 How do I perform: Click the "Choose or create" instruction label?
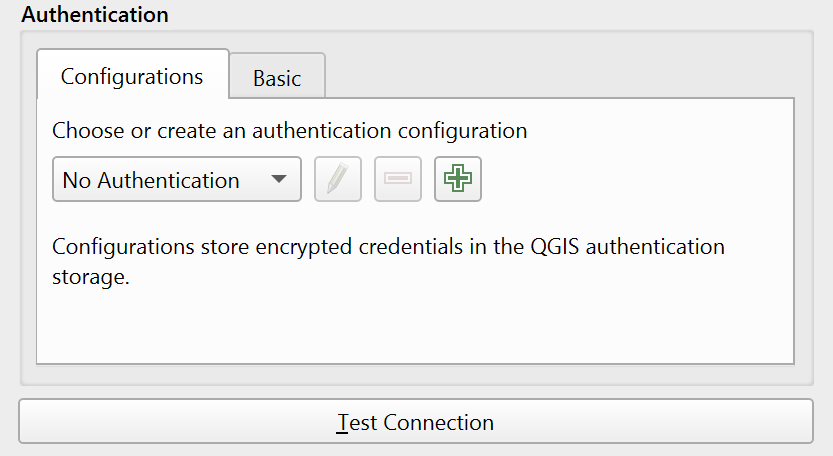tap(289, 130)
